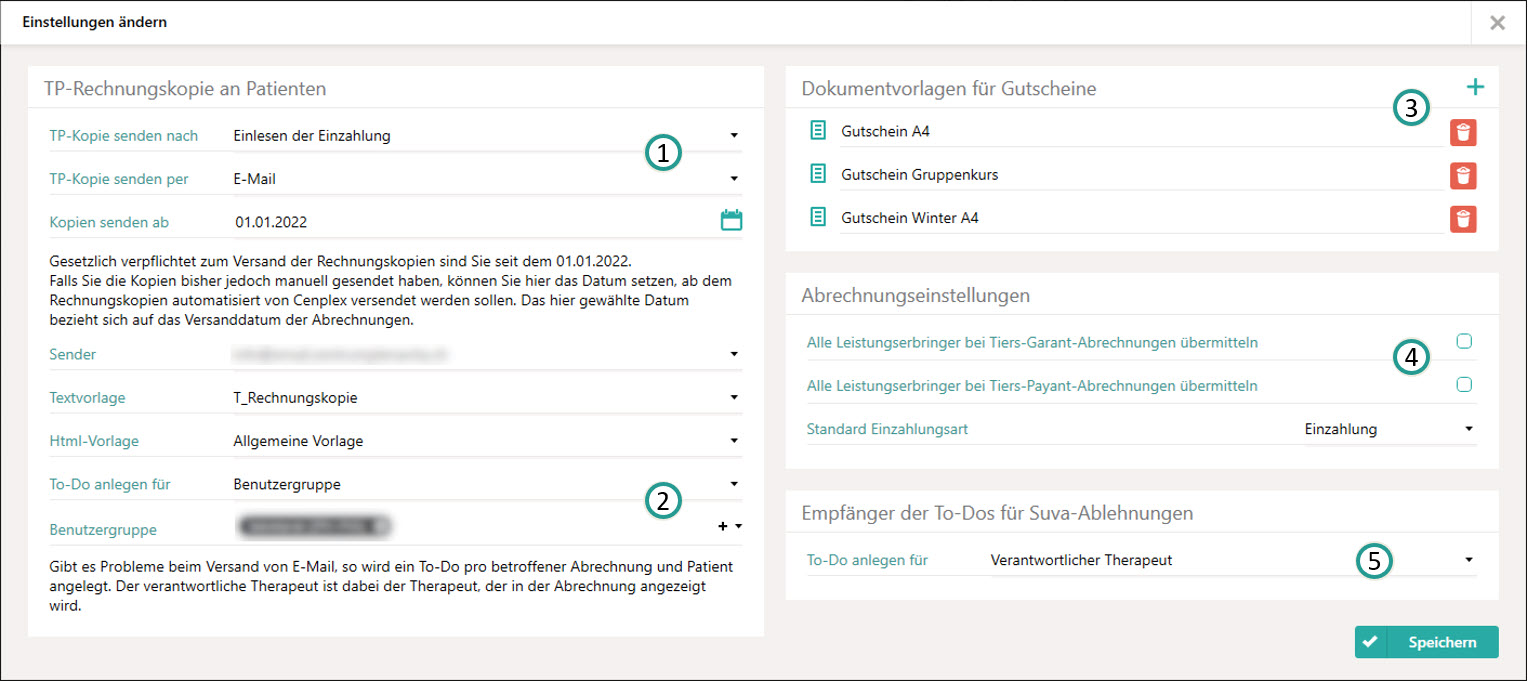Expand the Benutzergruppe selection arrow

coord(738,526)
